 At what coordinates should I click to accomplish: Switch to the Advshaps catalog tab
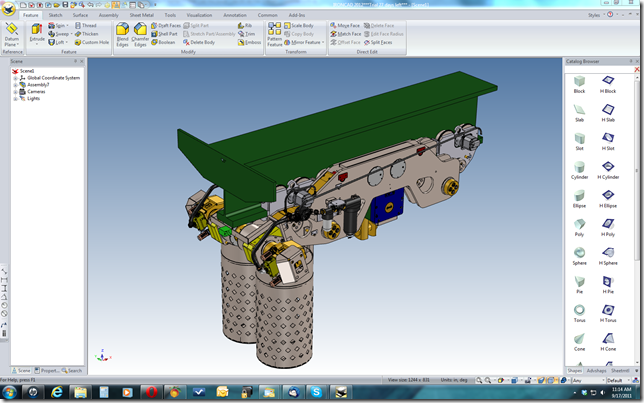pyautogui.click(x=597, y=369)
